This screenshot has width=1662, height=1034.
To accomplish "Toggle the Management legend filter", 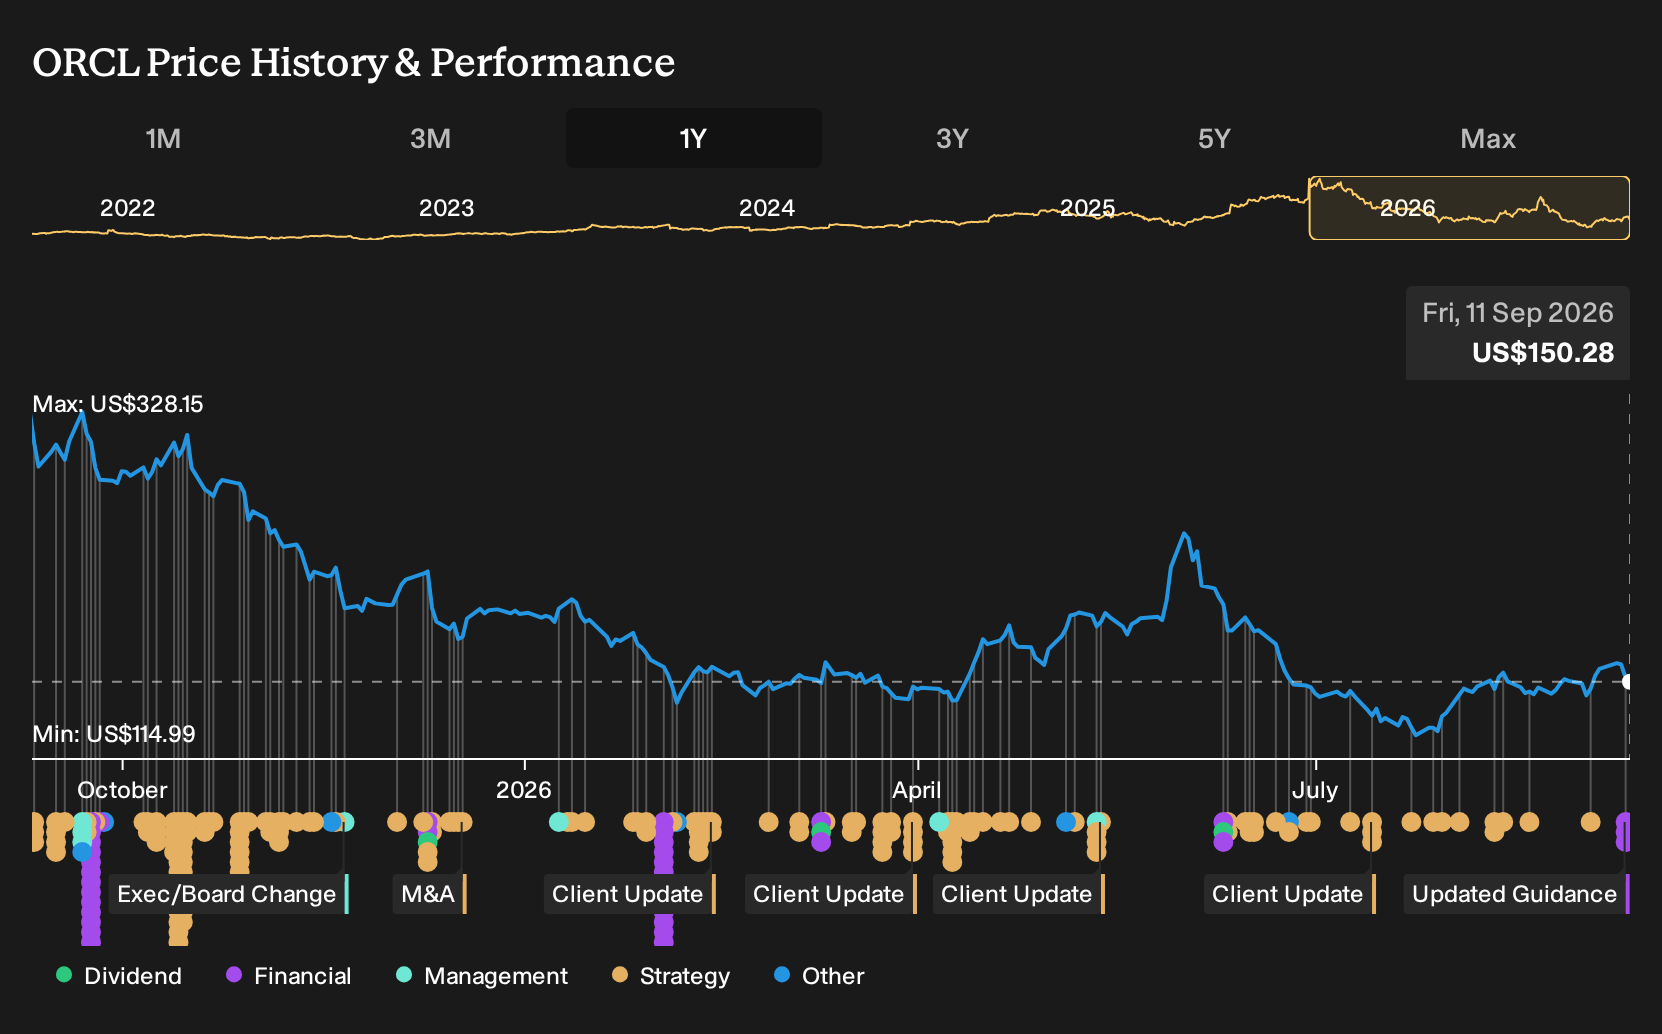I will 482,976.
